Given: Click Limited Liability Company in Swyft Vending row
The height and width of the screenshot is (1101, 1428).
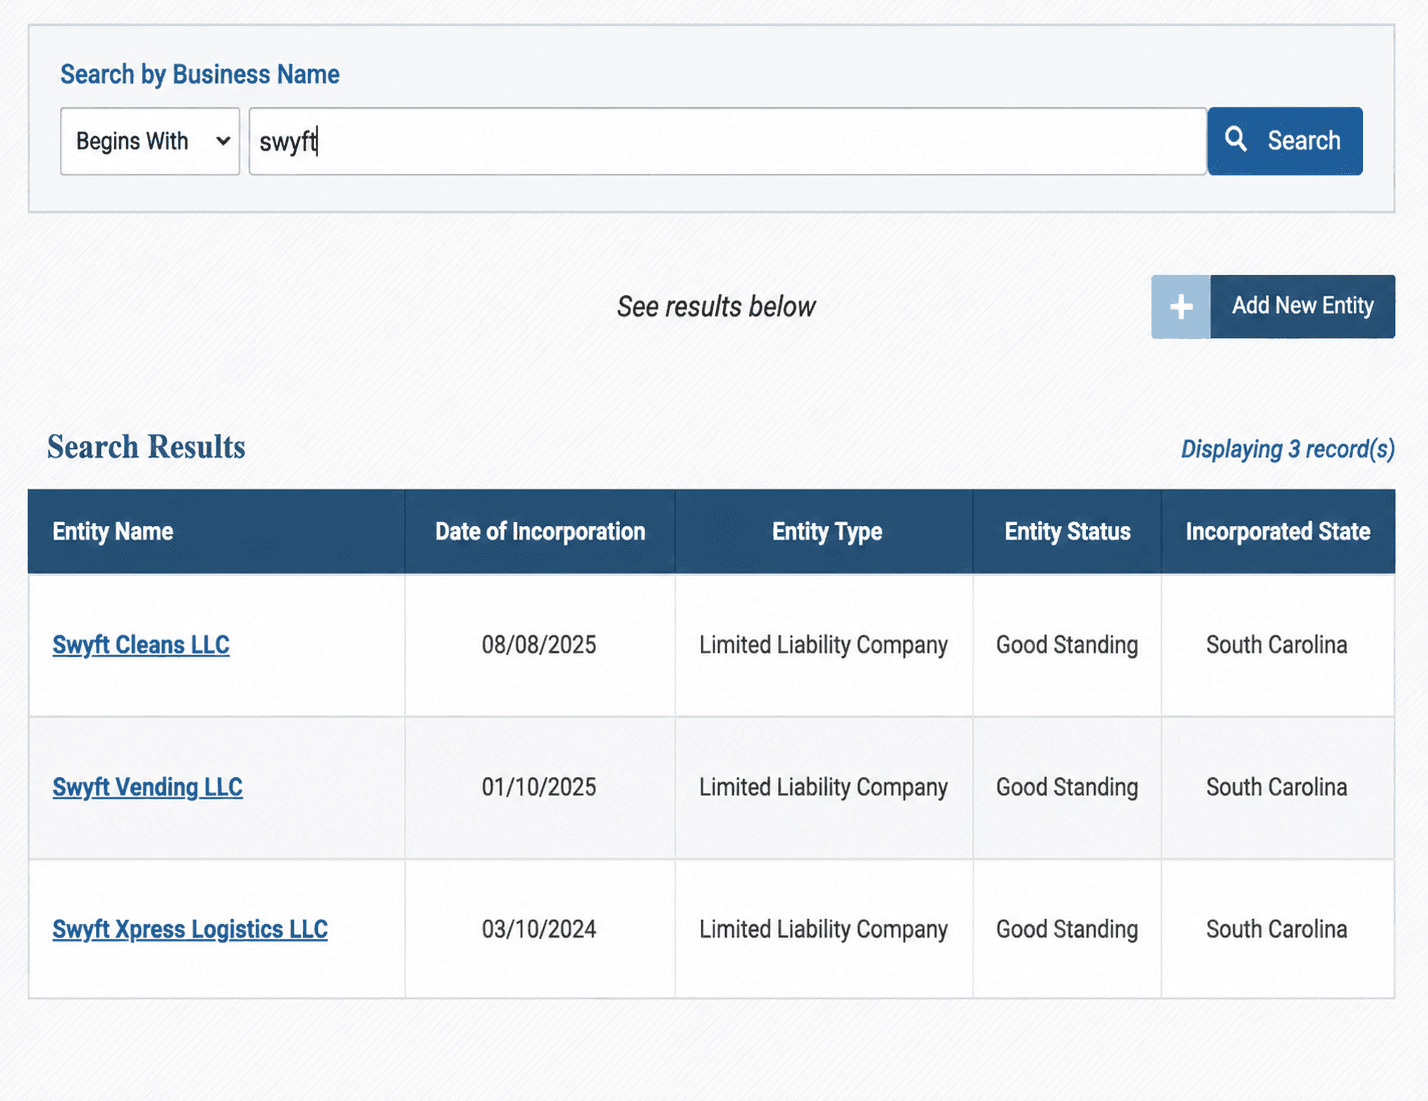Looking at the screenshot, I should tap(823, 787).
